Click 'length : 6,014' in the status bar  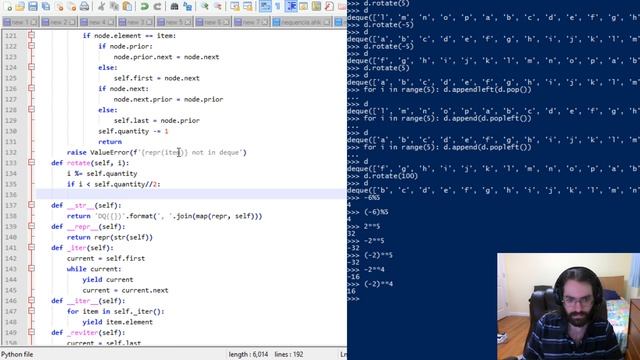click(x=248, y=354)
